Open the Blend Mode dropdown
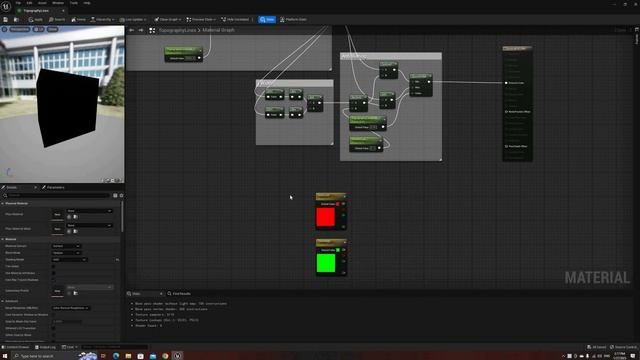Screen dimensions: 640x360 (66, 253)
